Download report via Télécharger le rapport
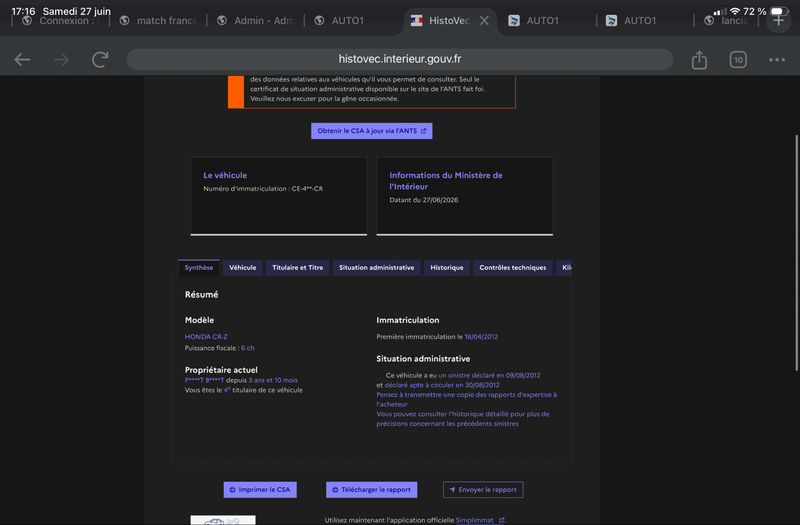 point(371,489)
